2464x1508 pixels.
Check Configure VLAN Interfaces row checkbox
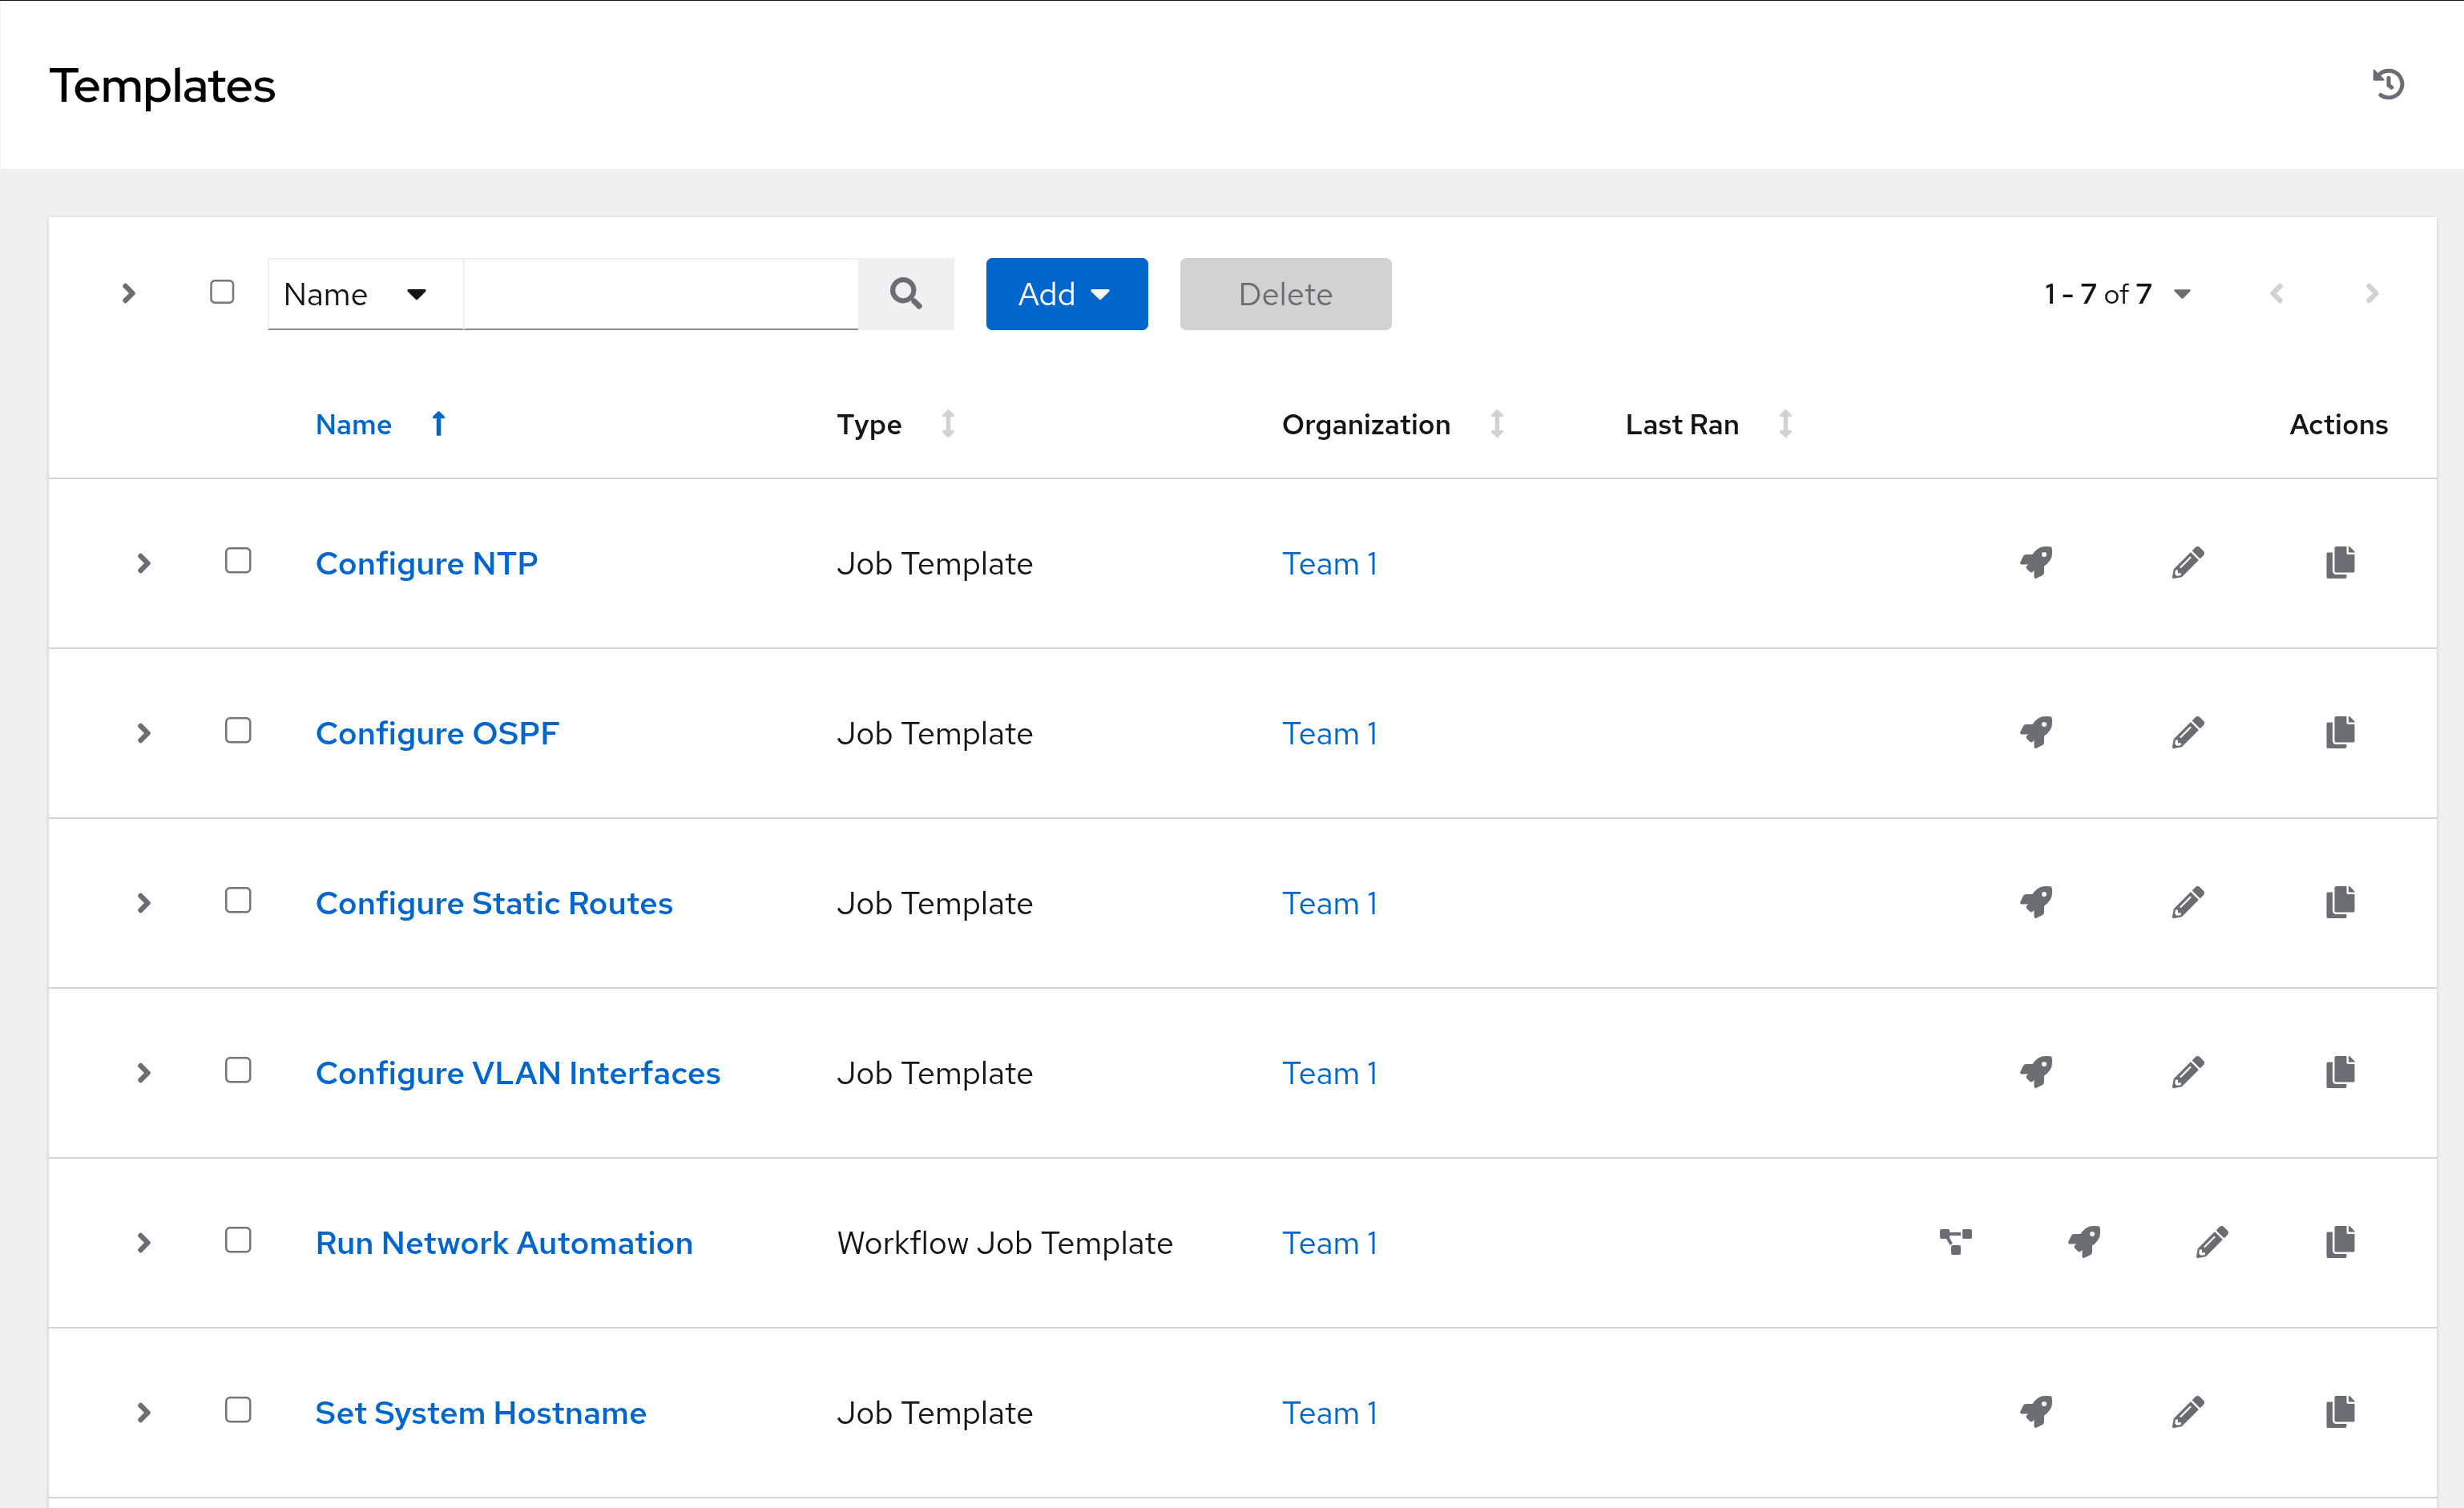pos(238,1071)
